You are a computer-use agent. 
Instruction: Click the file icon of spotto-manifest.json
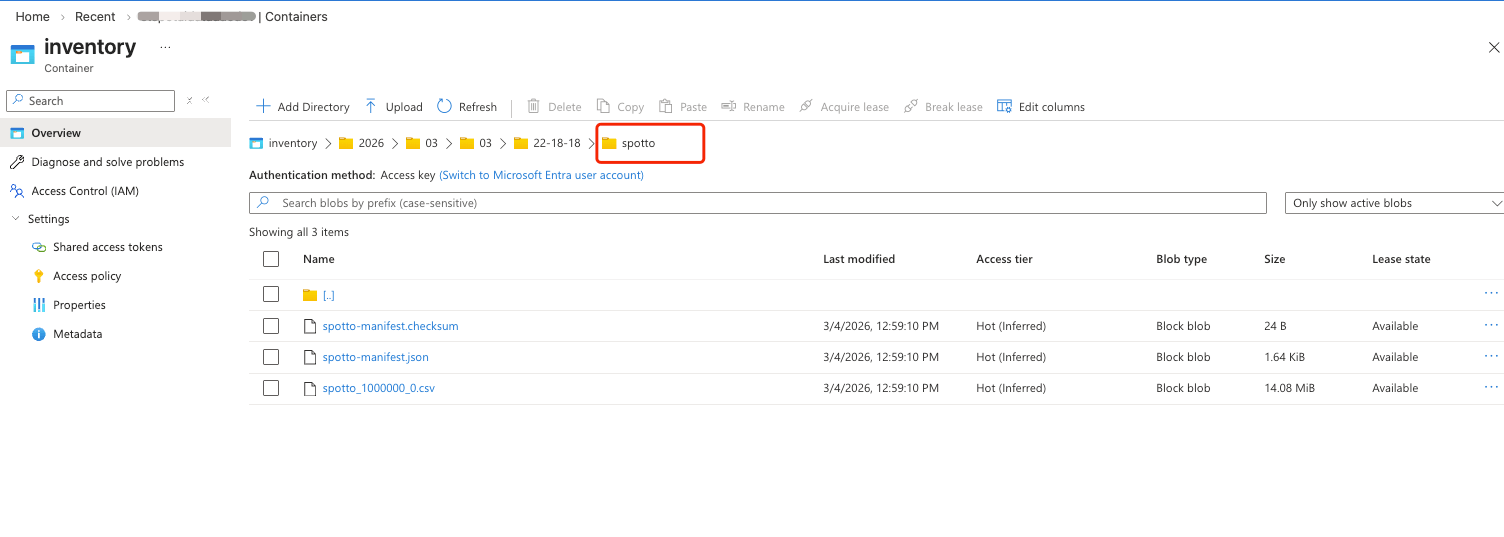(x=310, y=357)
